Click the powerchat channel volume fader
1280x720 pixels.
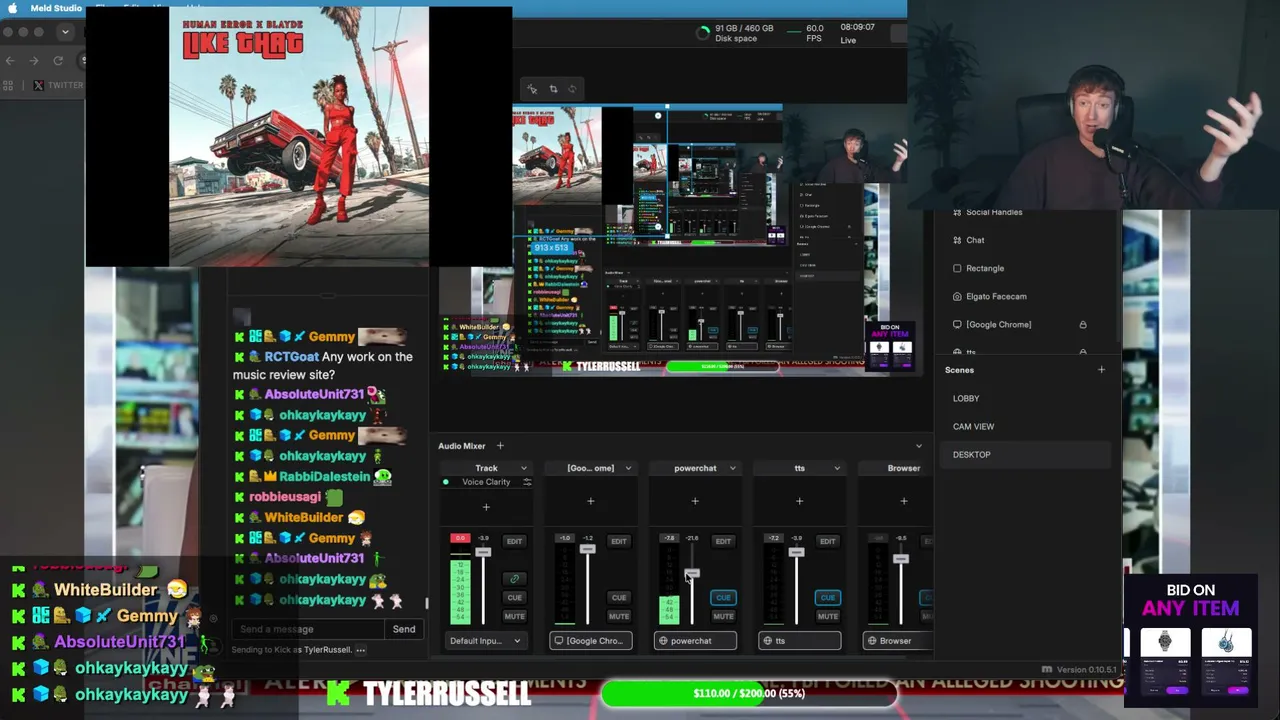coord(692,573)
